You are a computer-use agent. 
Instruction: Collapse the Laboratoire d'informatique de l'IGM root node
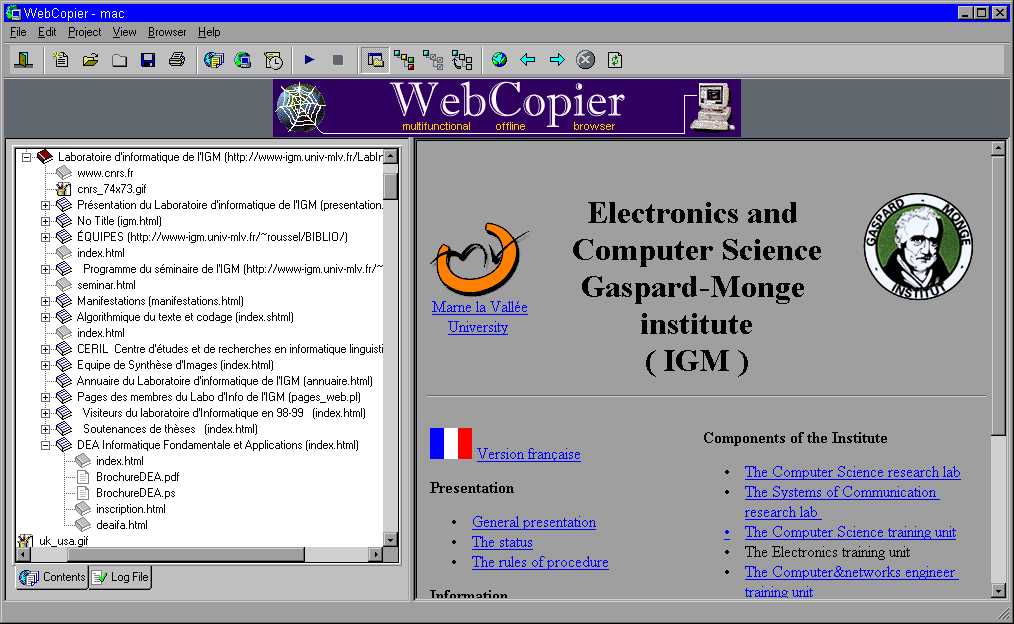coord(27,157)
